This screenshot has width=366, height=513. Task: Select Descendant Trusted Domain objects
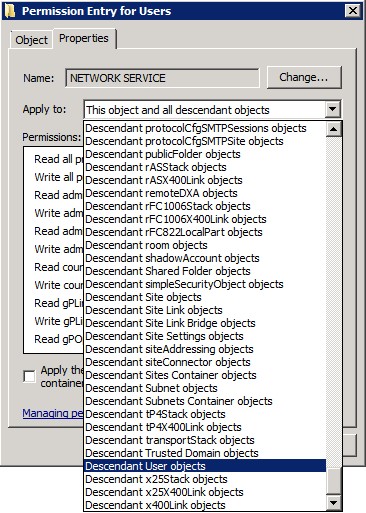click(x=205, y=453)
